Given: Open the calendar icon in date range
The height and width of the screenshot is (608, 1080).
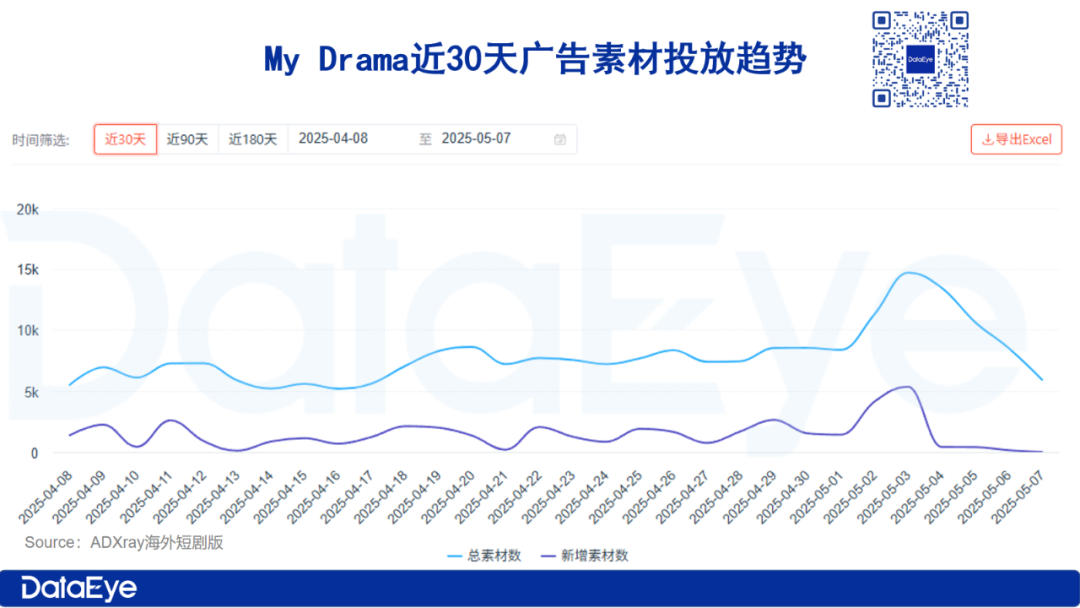Looking at the screenshot, I should 560,140.
